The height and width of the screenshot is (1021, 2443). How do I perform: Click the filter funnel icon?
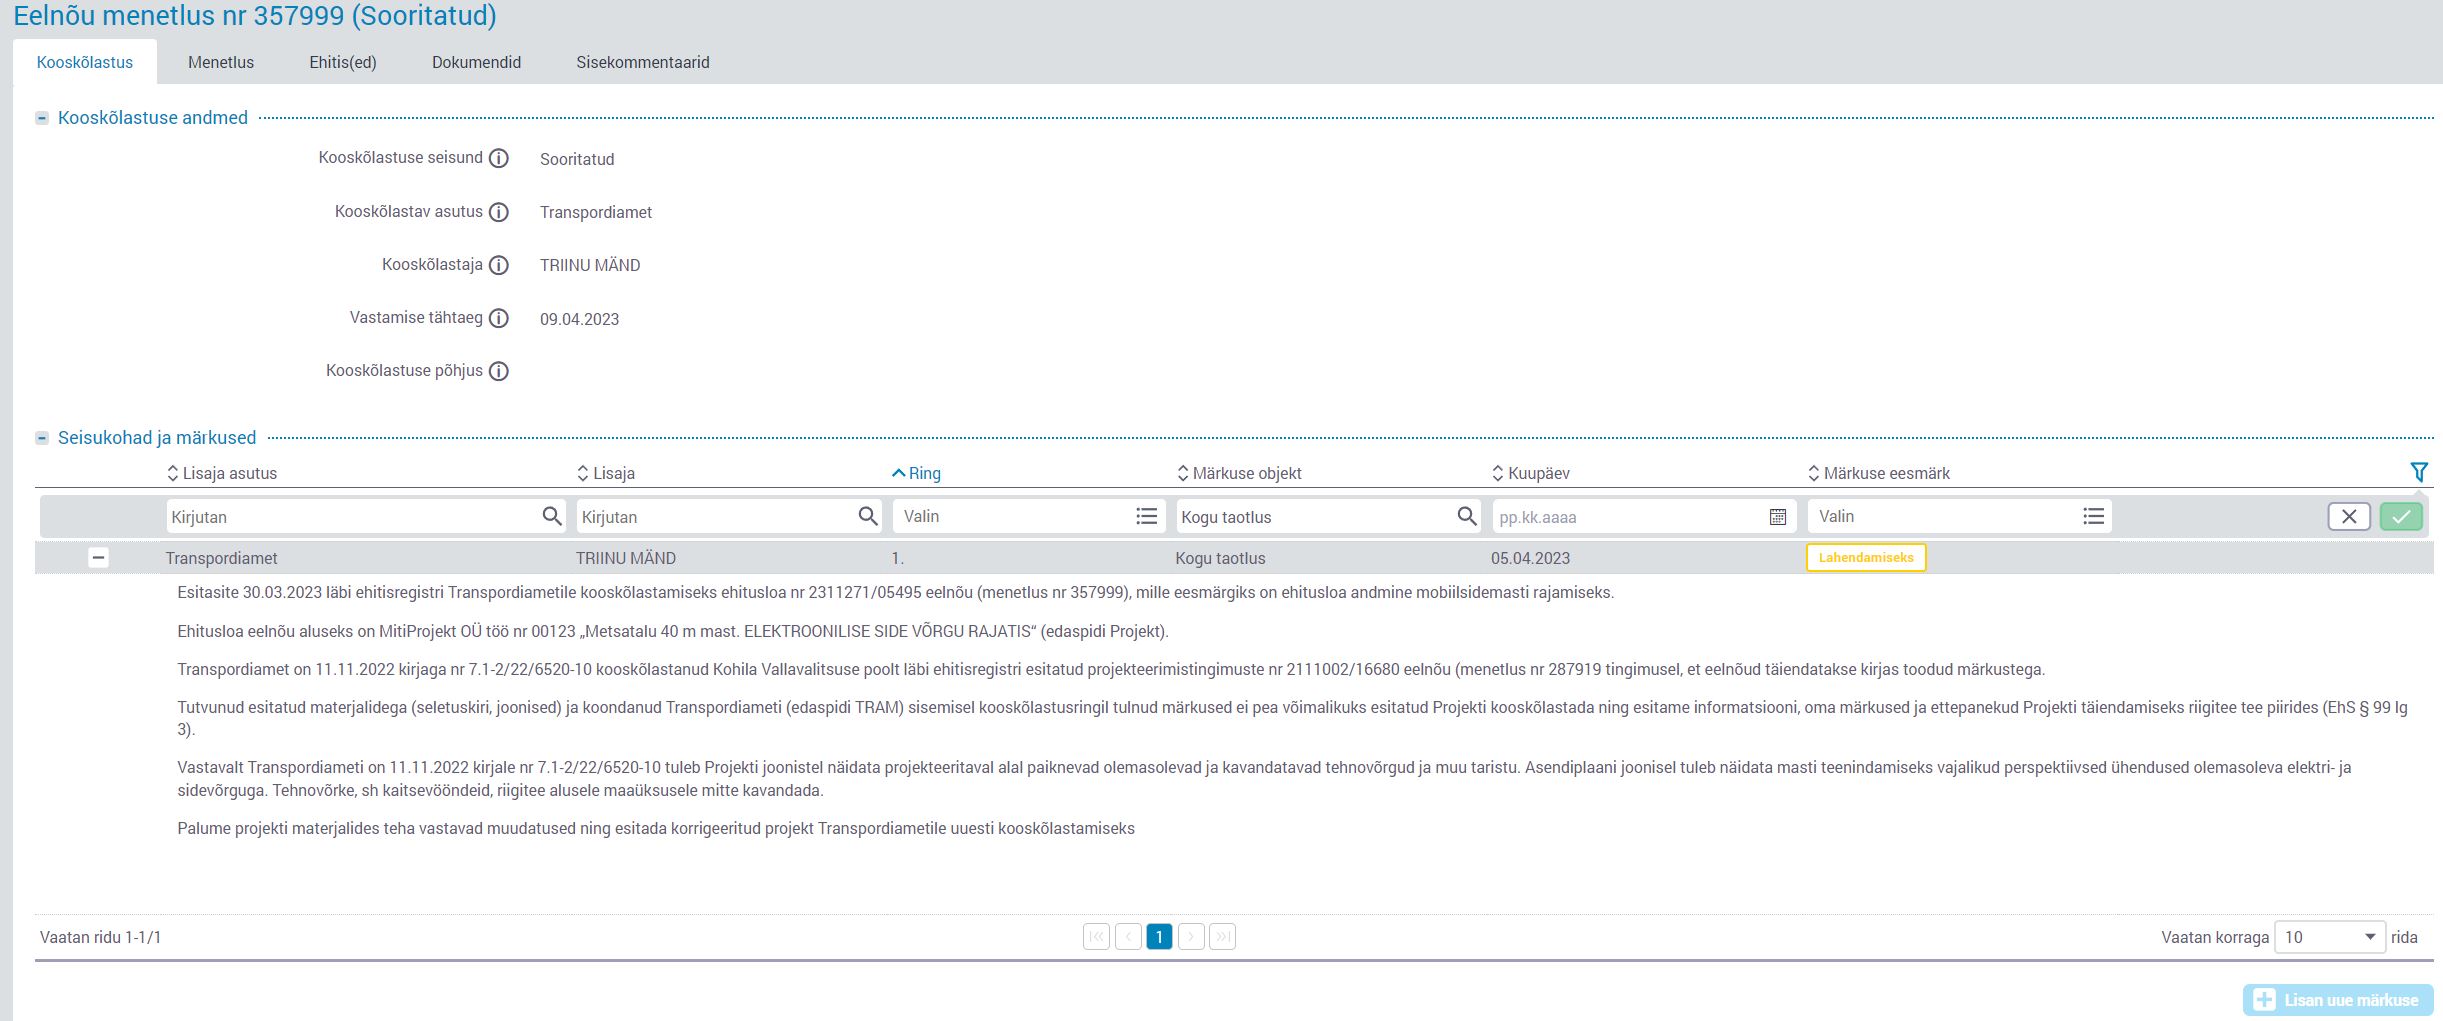2418,472
